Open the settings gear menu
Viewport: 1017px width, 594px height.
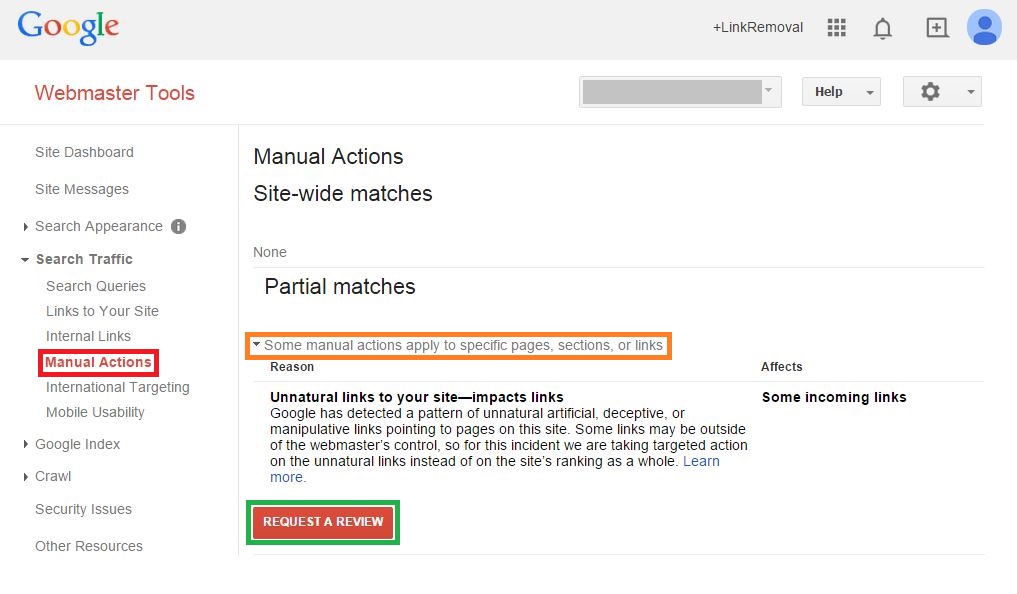pyautogui.click(x=941, y=92)
